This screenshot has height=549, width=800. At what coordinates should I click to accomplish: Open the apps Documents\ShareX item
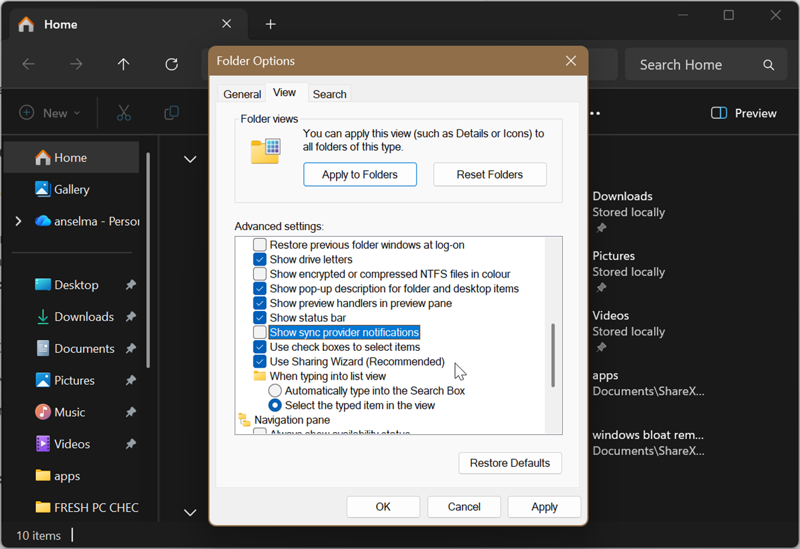point(648,383)
